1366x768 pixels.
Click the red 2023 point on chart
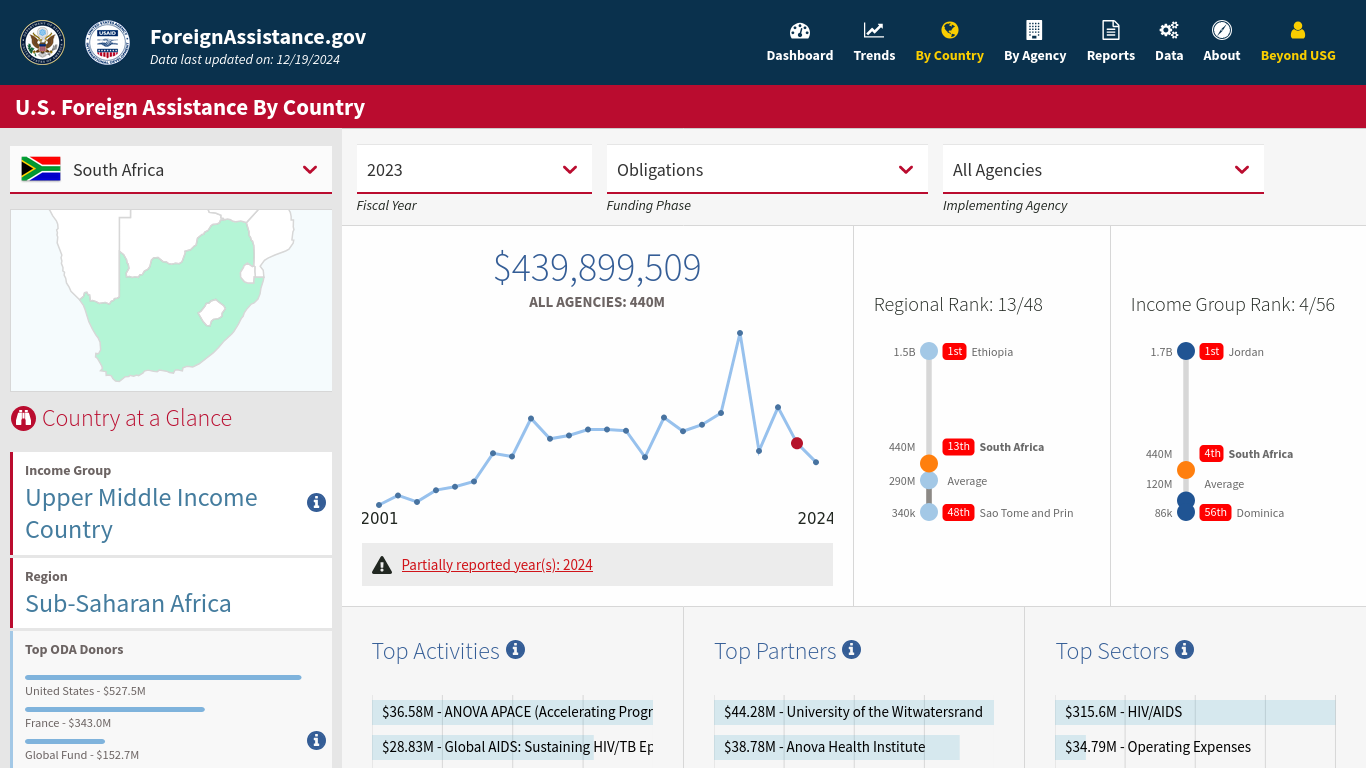797,443
